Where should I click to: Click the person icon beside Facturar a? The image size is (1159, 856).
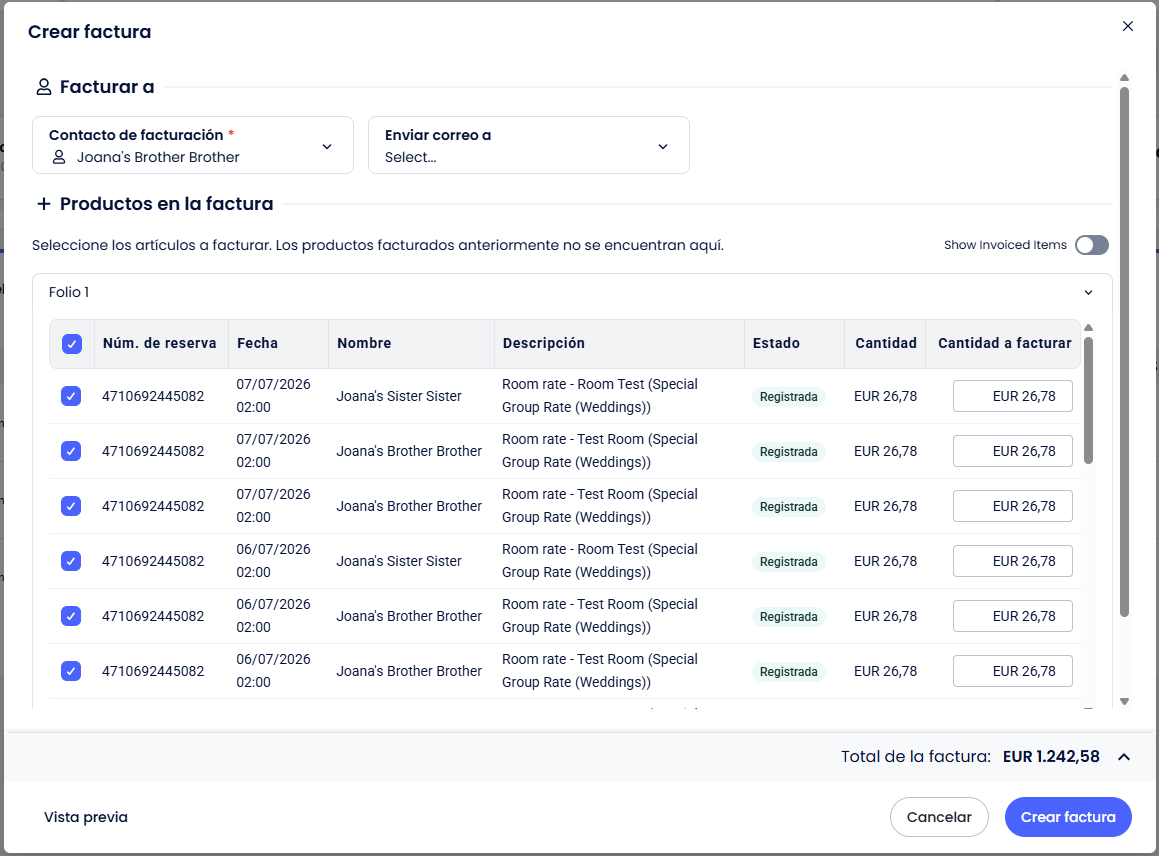[x=44, y=87]
